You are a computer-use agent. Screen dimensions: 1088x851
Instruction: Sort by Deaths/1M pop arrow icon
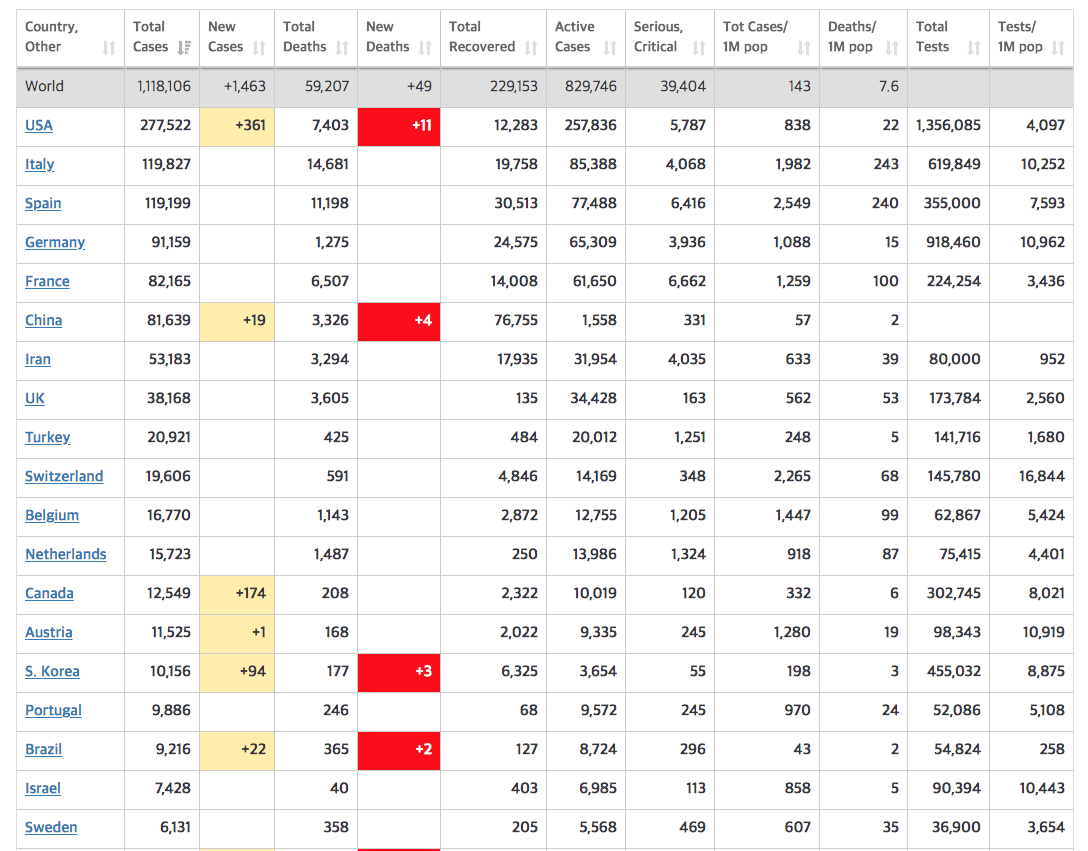[x=892, y=47]
